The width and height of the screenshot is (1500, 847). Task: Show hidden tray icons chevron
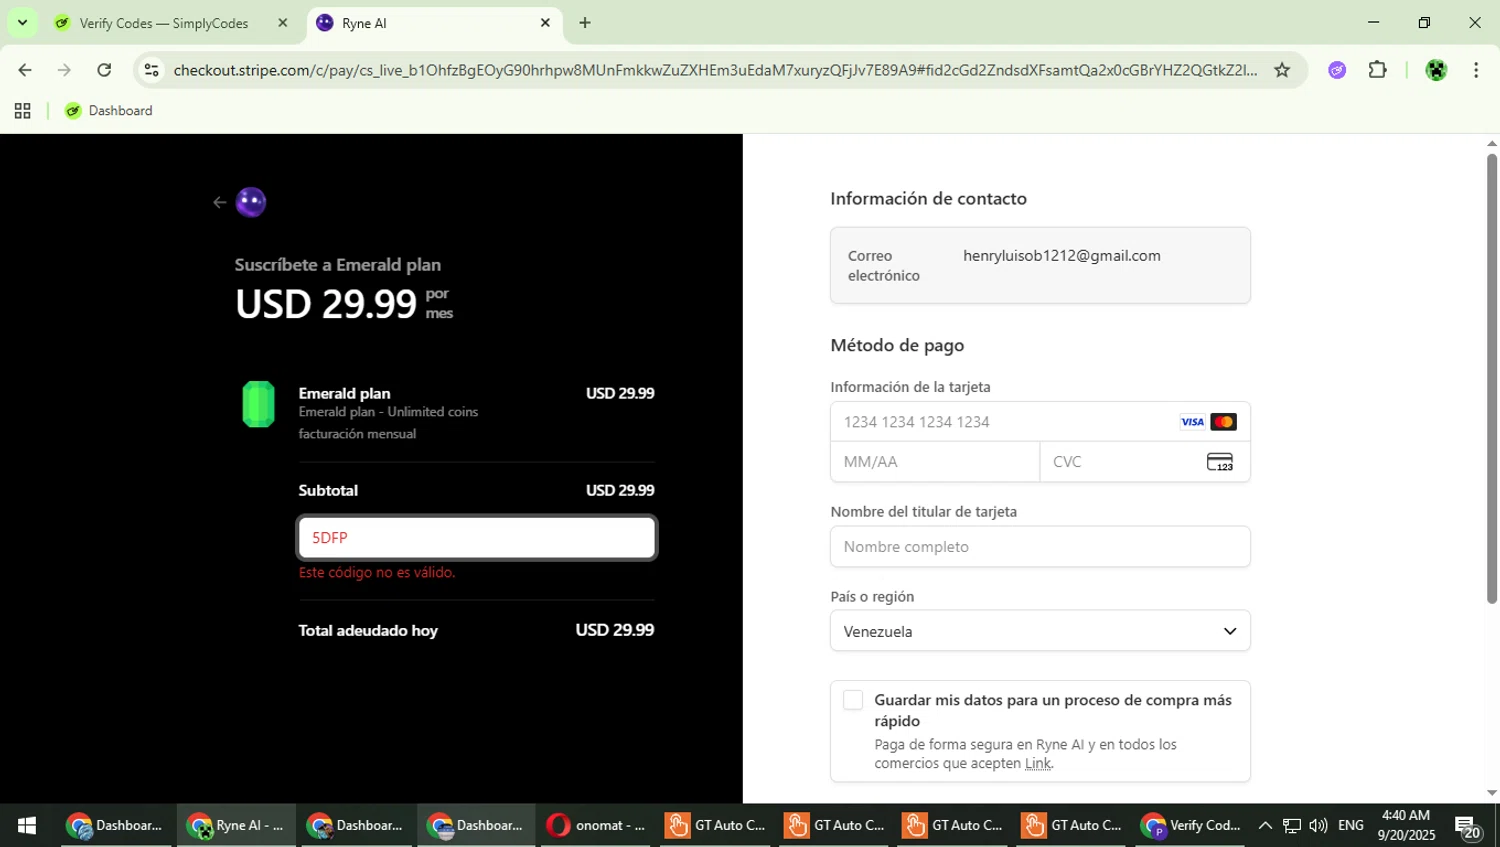pos(1265,826)
